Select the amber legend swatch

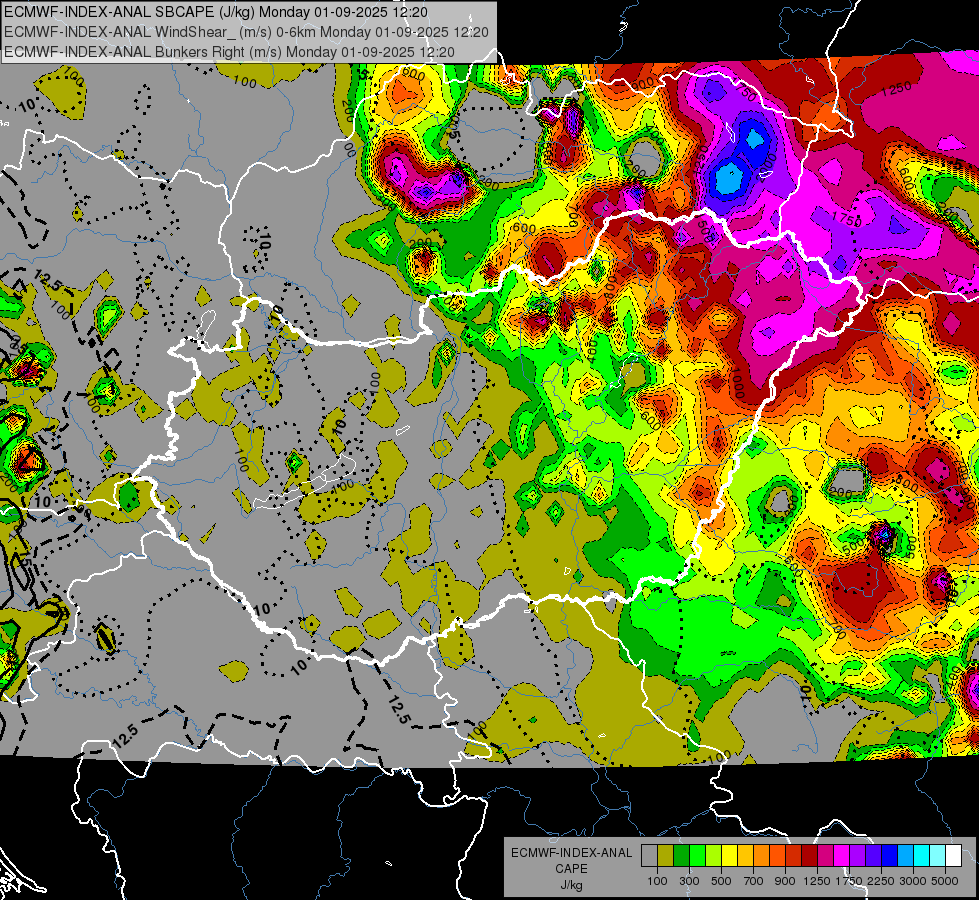(745, 855)
